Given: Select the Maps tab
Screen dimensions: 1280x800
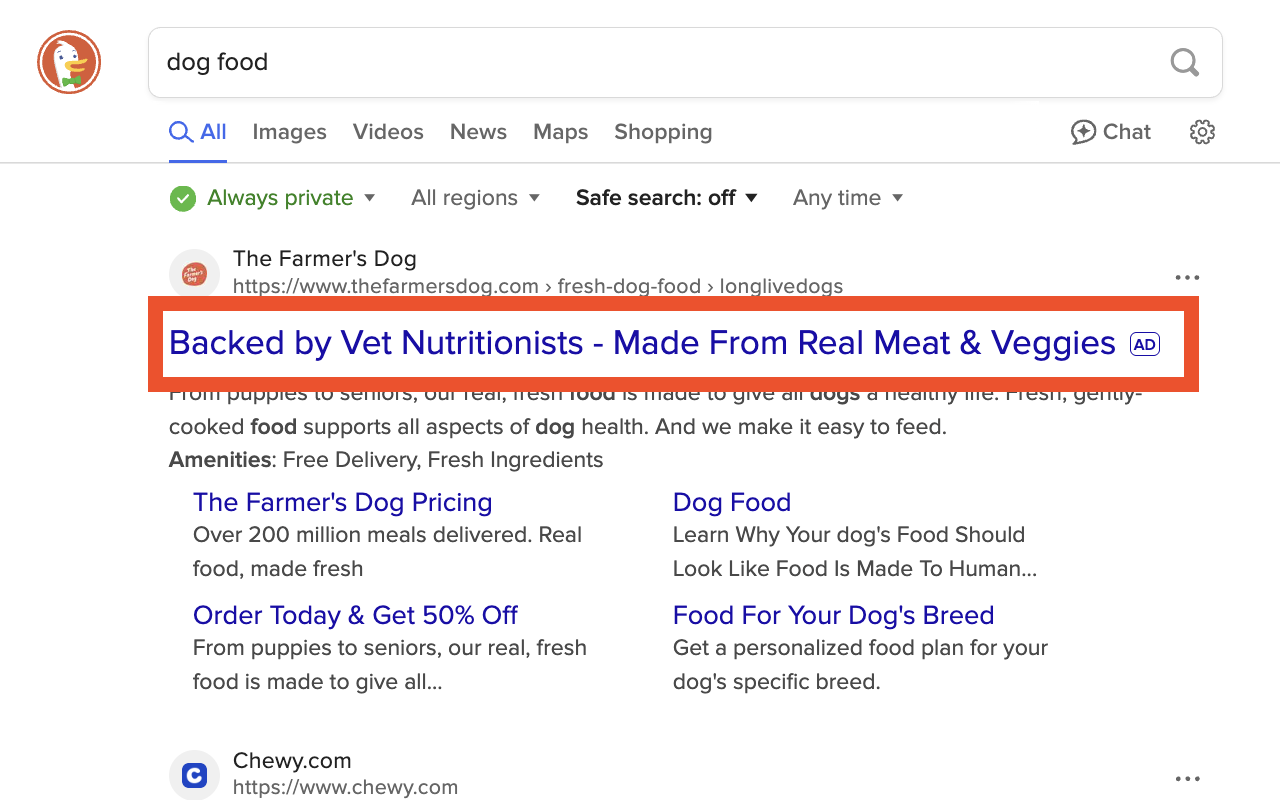Looking at the screenshot, I should pos(560,132).
